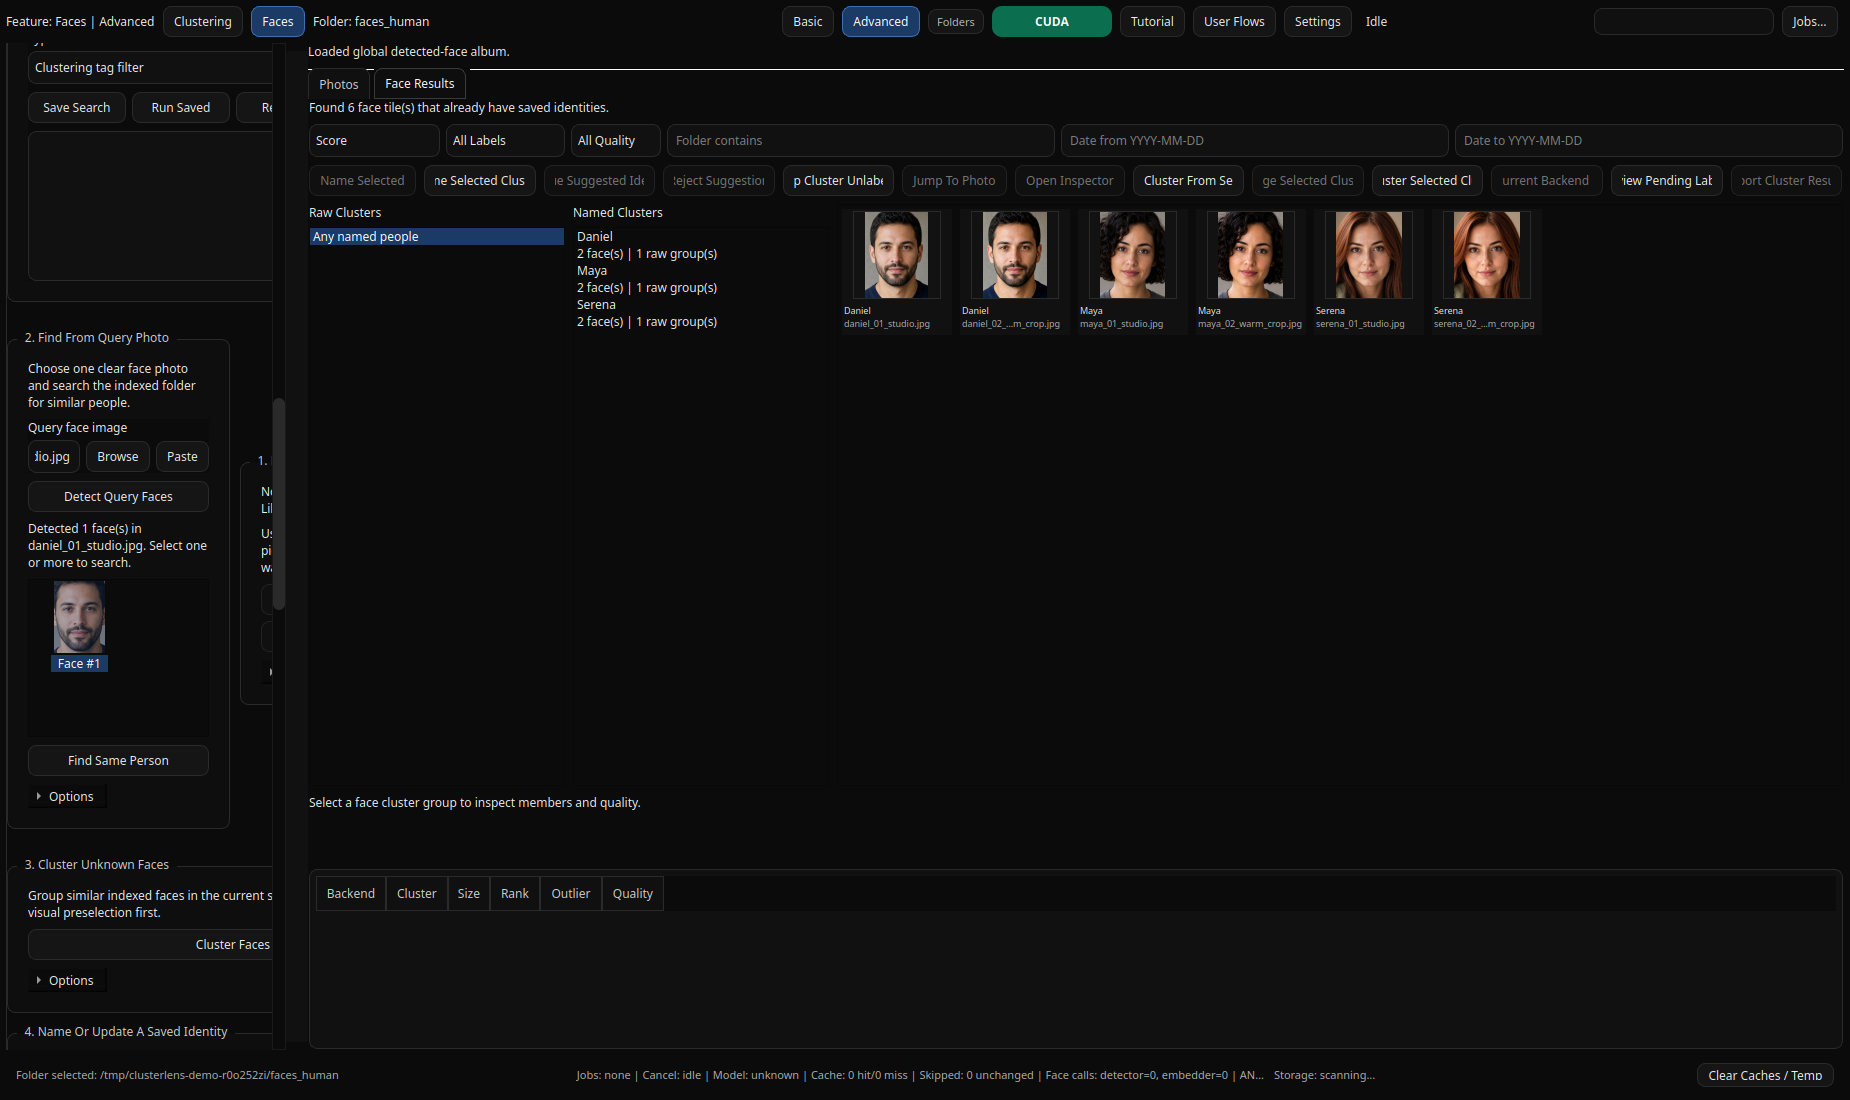Click the Paste button
This screenshot has width=1850, height=1100.
click(182, 457)
